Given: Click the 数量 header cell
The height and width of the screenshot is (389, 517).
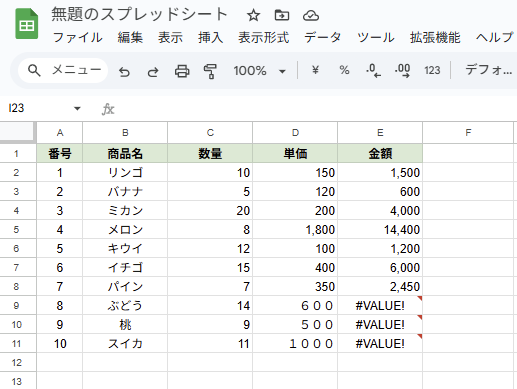Looking at the screenshot, I should 210,153.
